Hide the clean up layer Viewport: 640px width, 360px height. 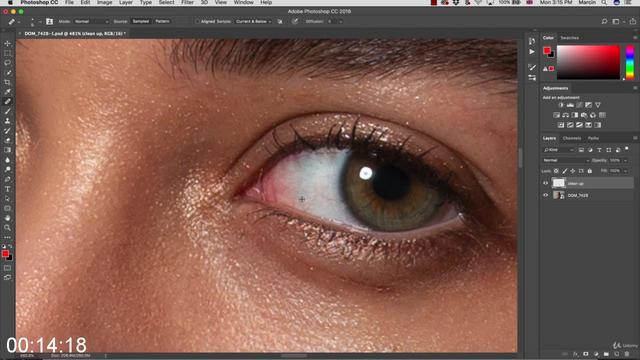(546, 183)
